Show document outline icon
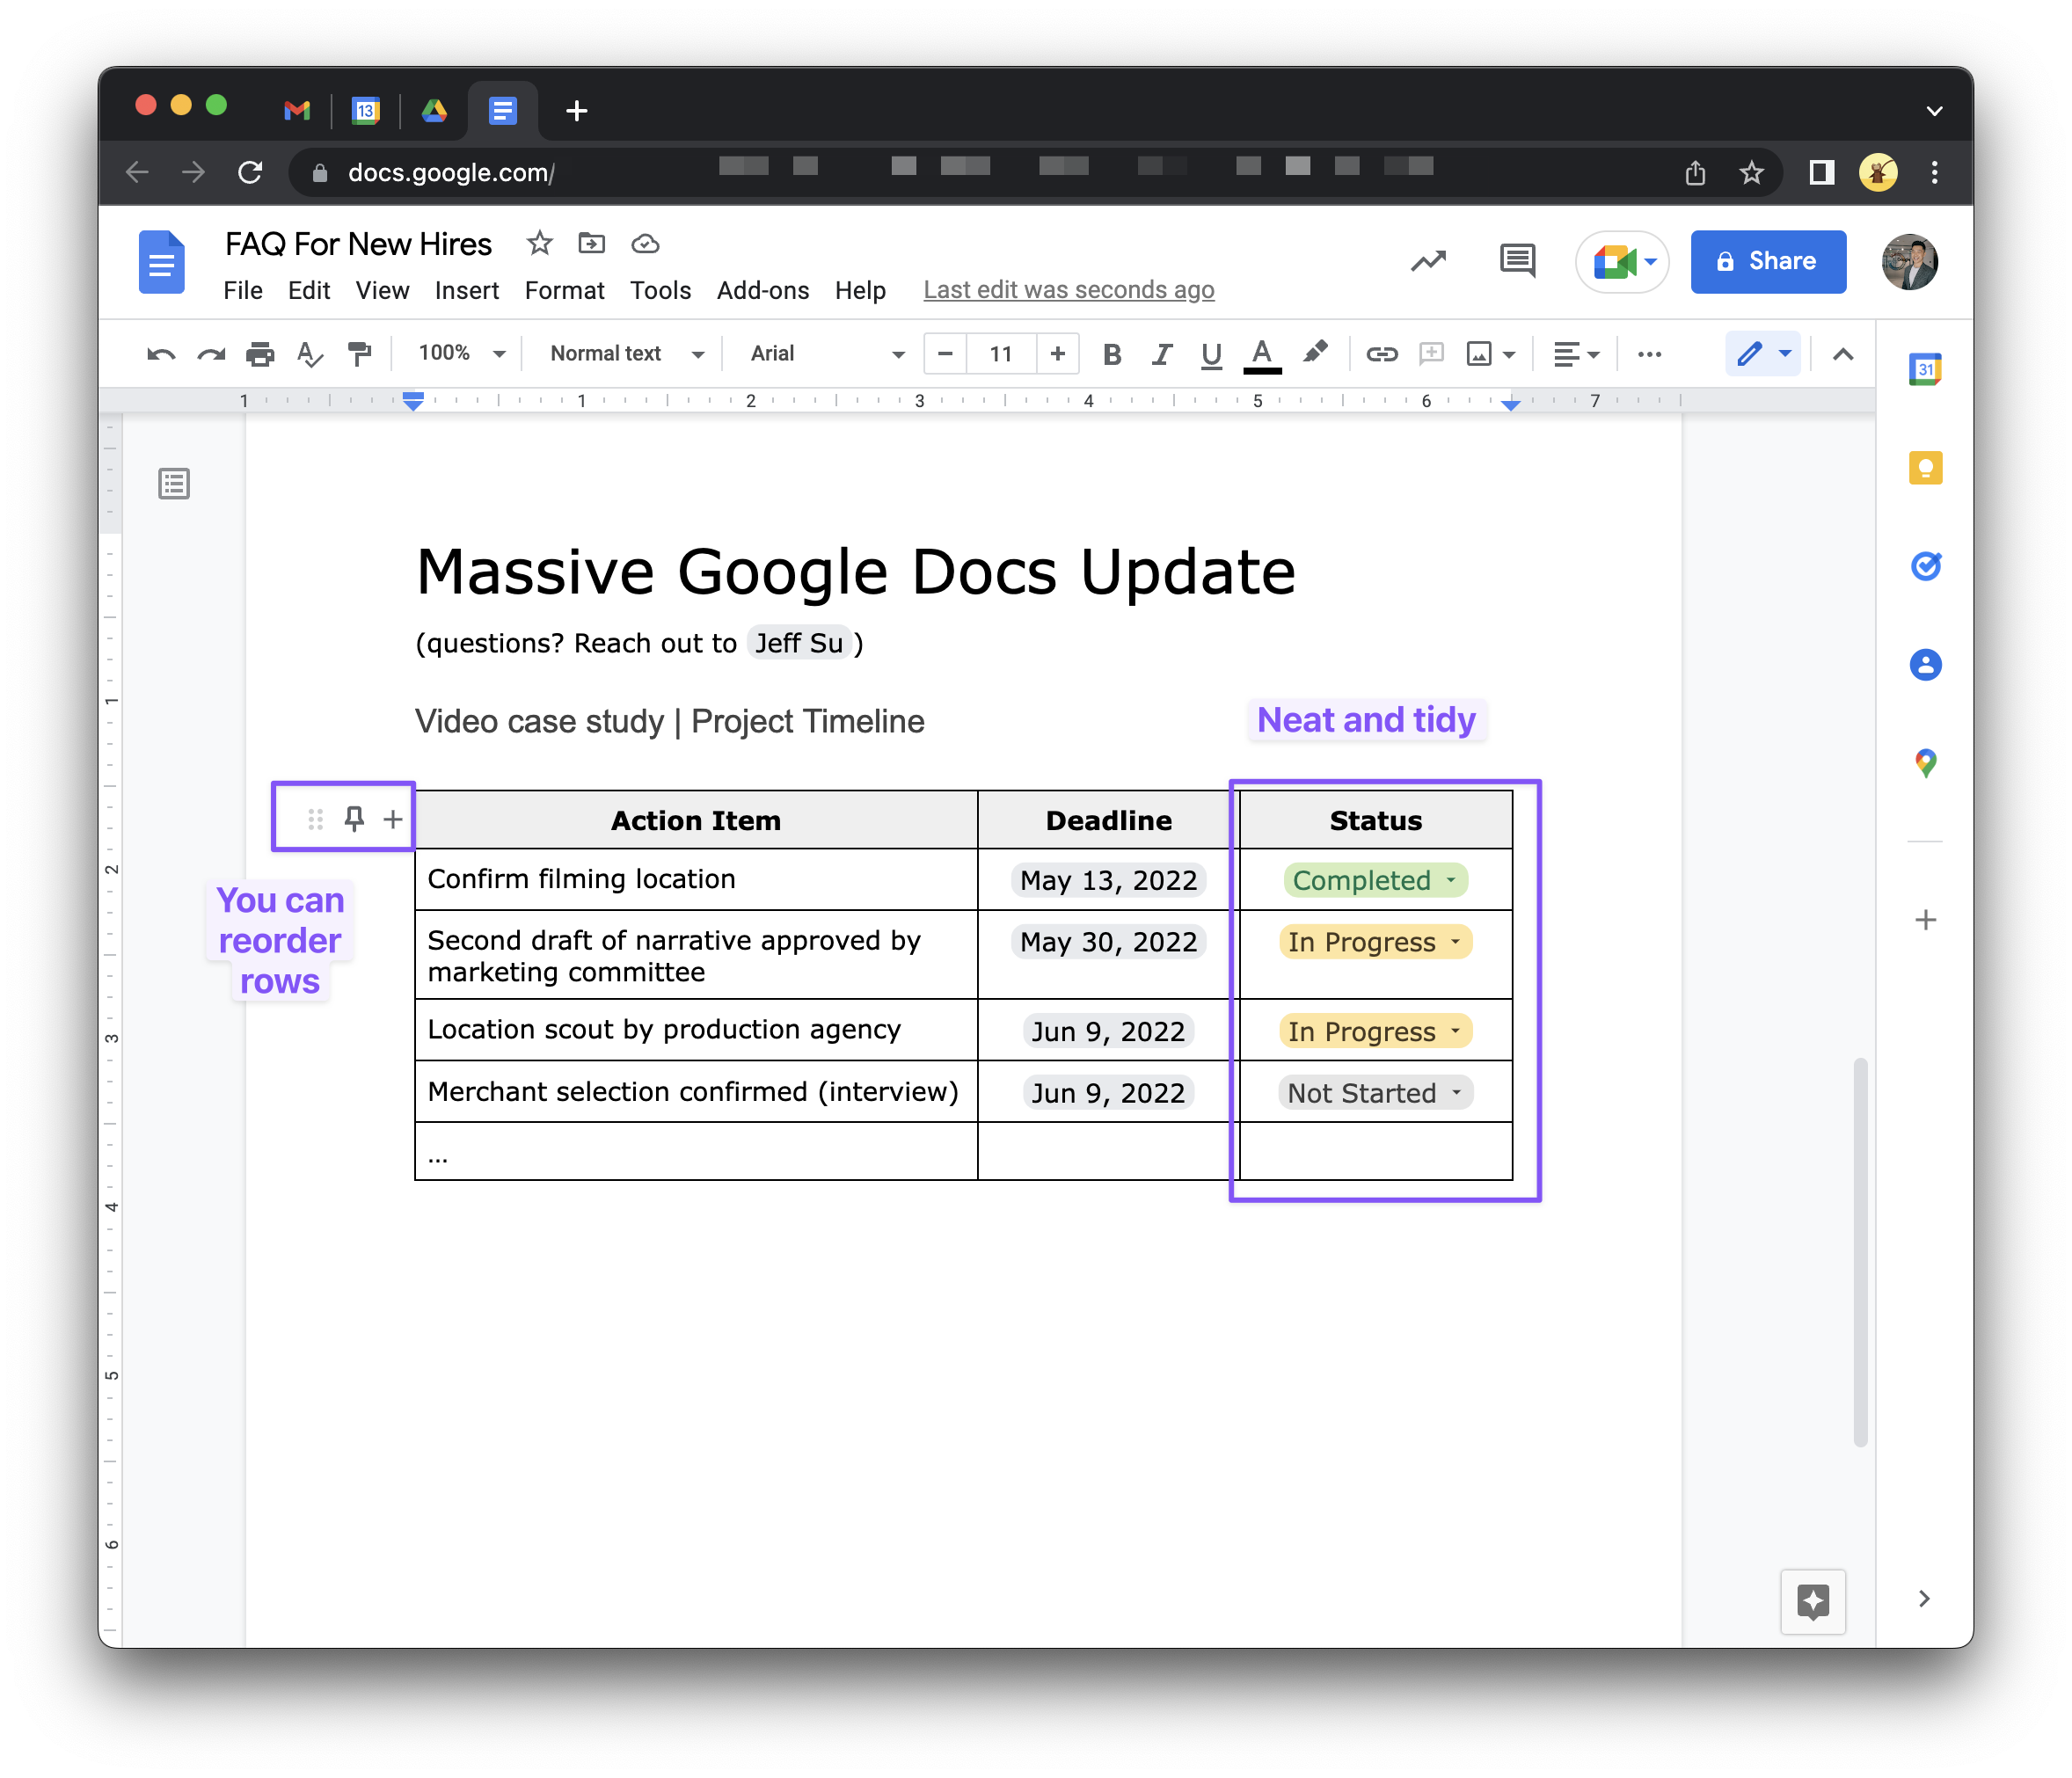The width and height of the screenshot is (2072, 1778). [174, 484]
